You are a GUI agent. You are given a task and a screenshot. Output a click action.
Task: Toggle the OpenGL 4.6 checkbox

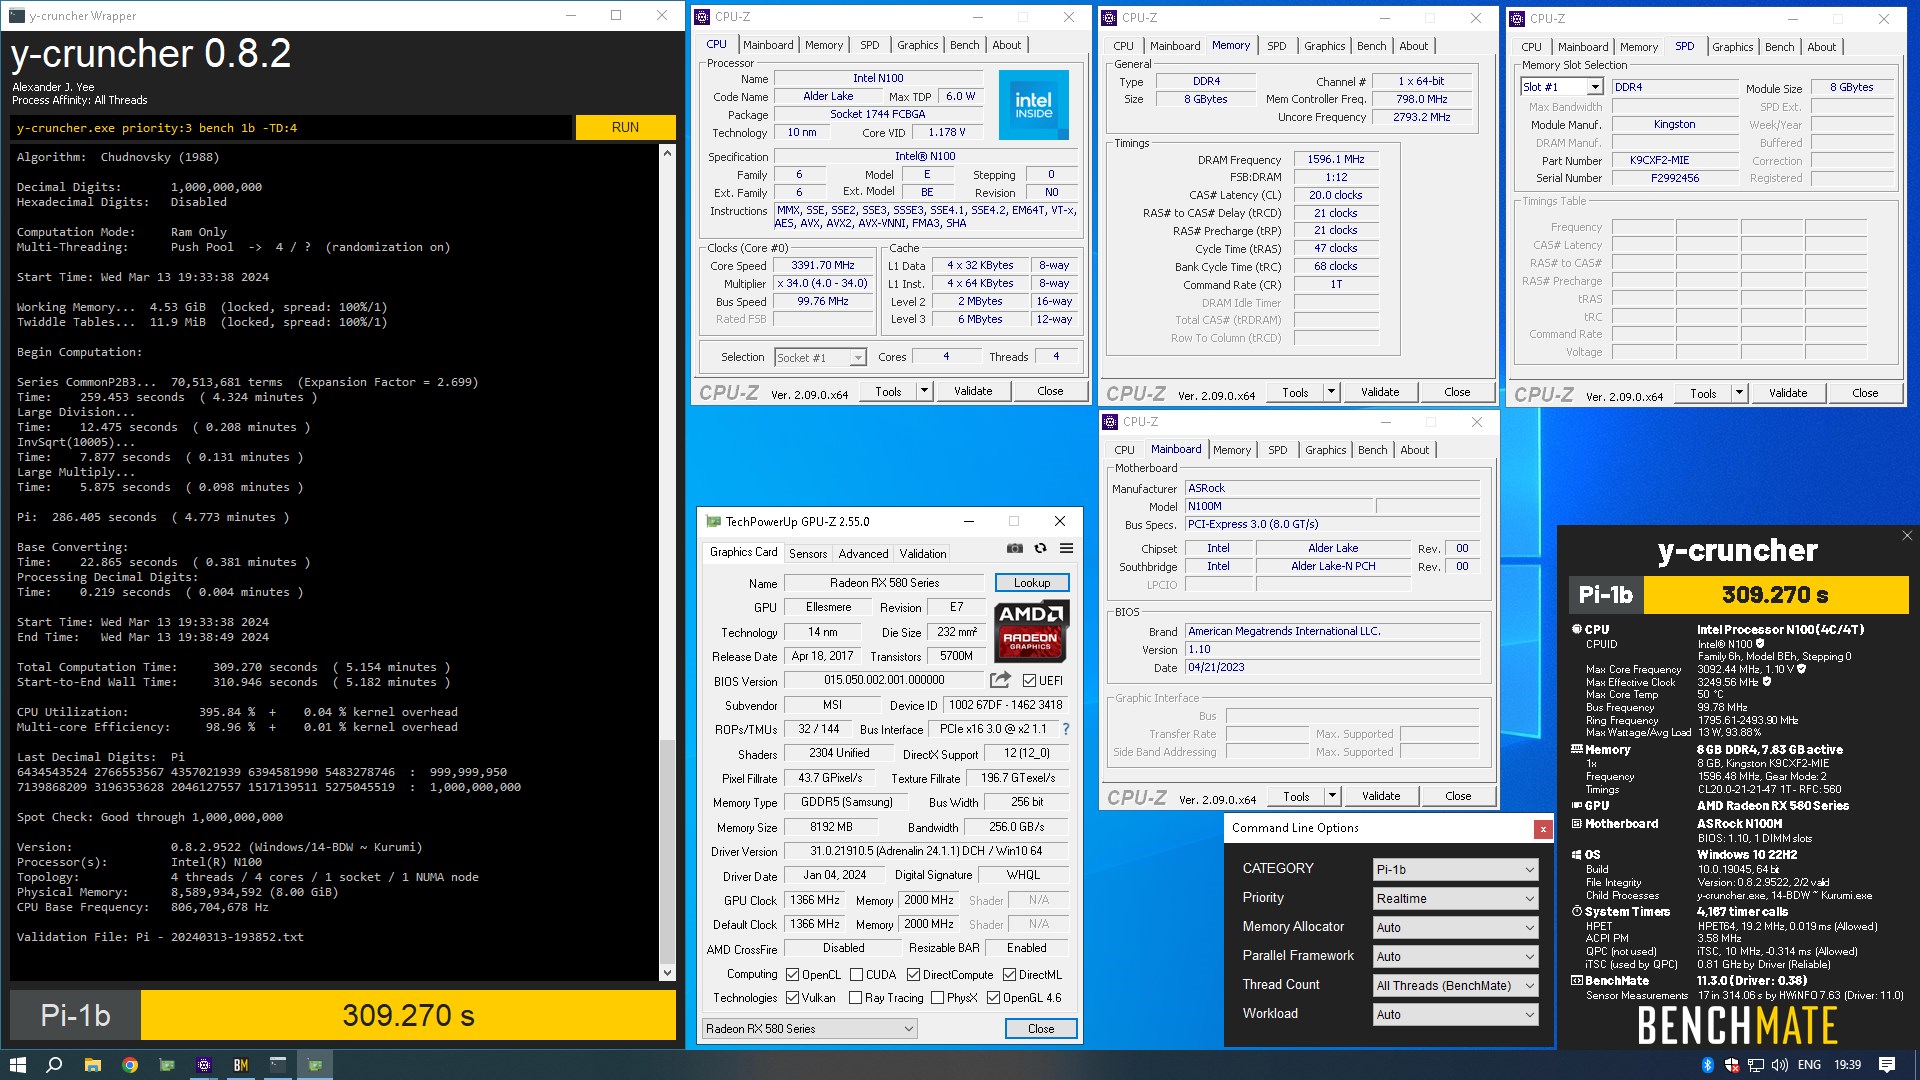(993, 998)
